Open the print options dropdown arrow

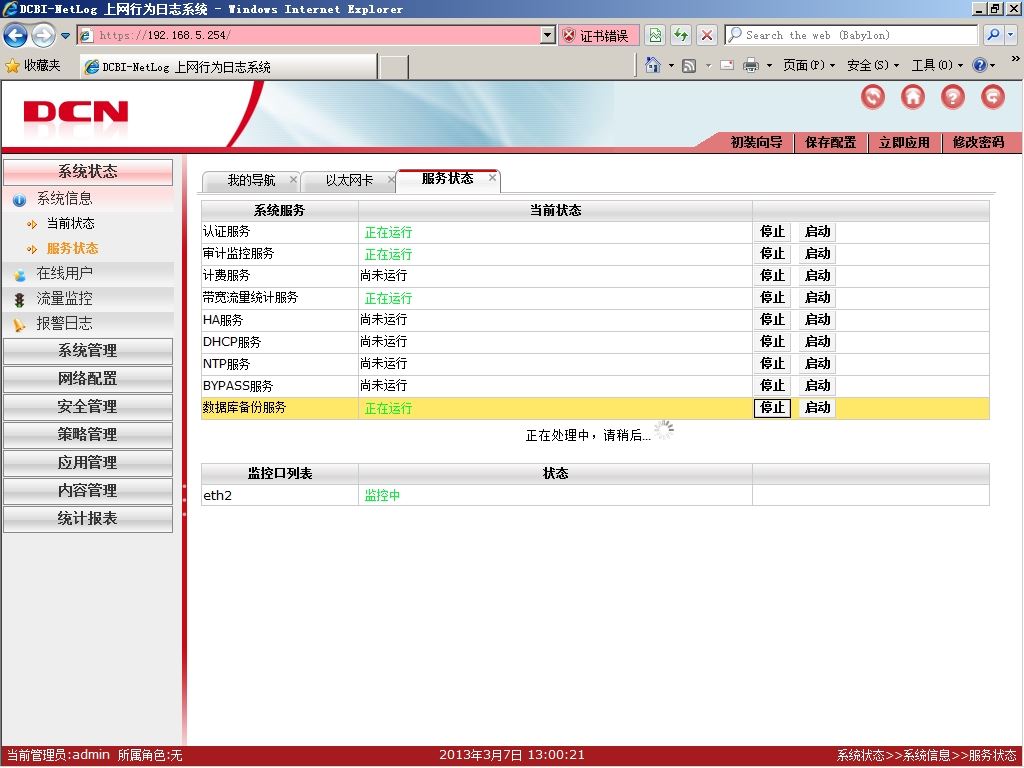click(769, 65)
